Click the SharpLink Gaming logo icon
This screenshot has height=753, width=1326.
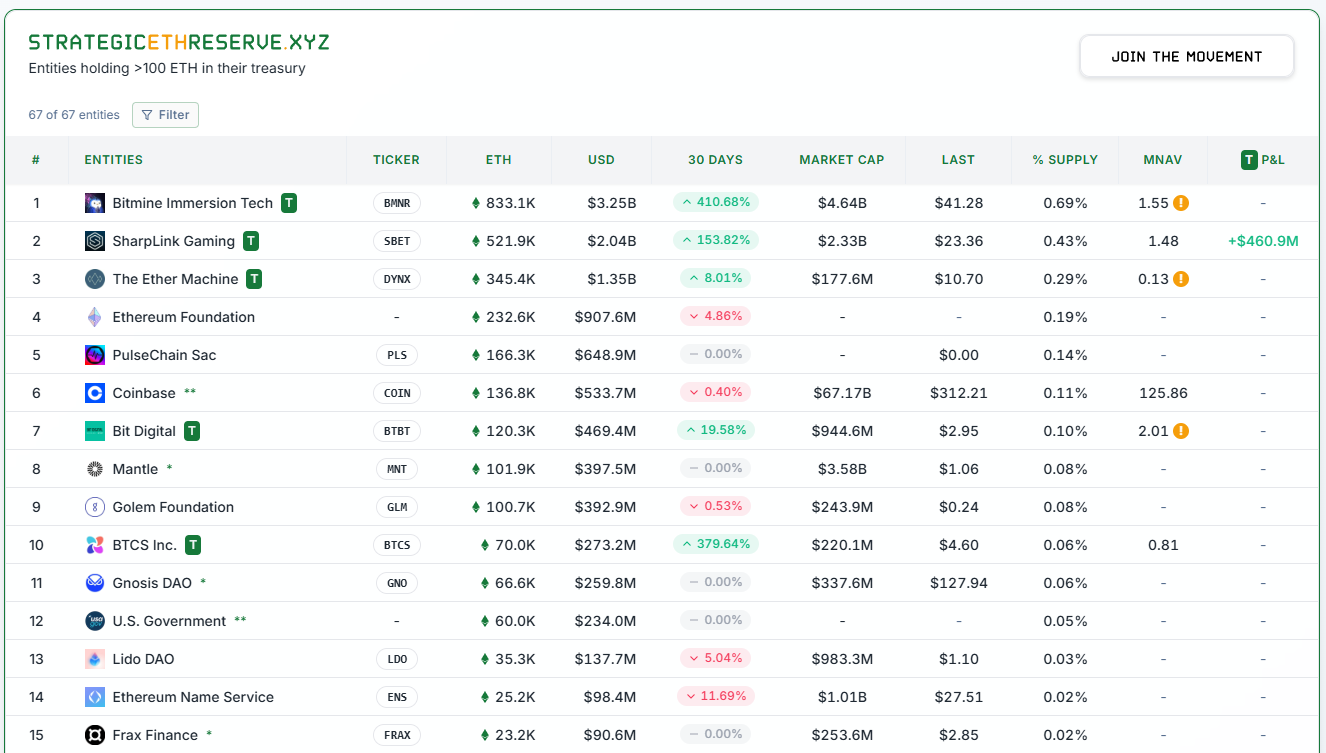95,241
